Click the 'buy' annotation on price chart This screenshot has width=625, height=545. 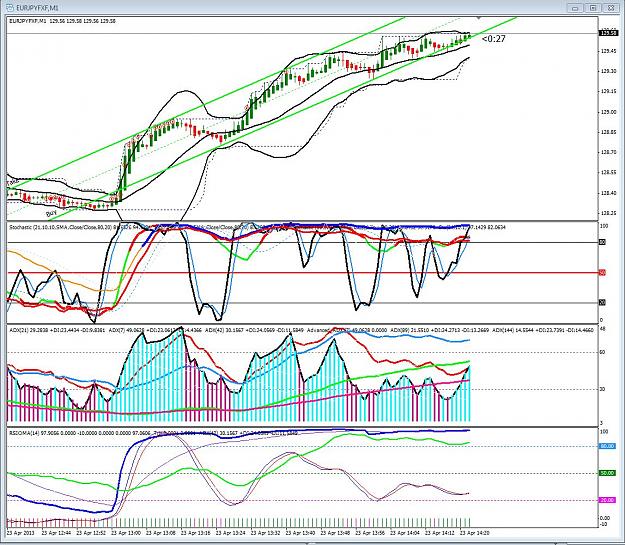[x=51, y=213]
